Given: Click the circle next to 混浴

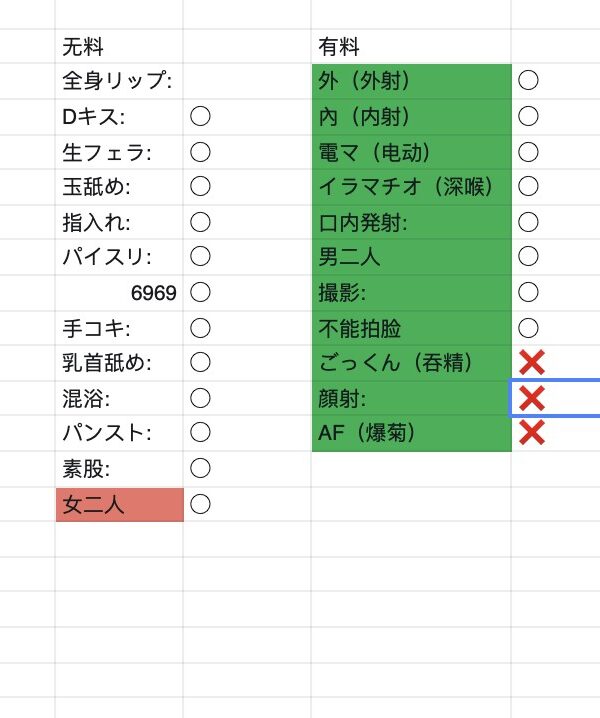Looking at the screenshot, I should pos(200,398).
